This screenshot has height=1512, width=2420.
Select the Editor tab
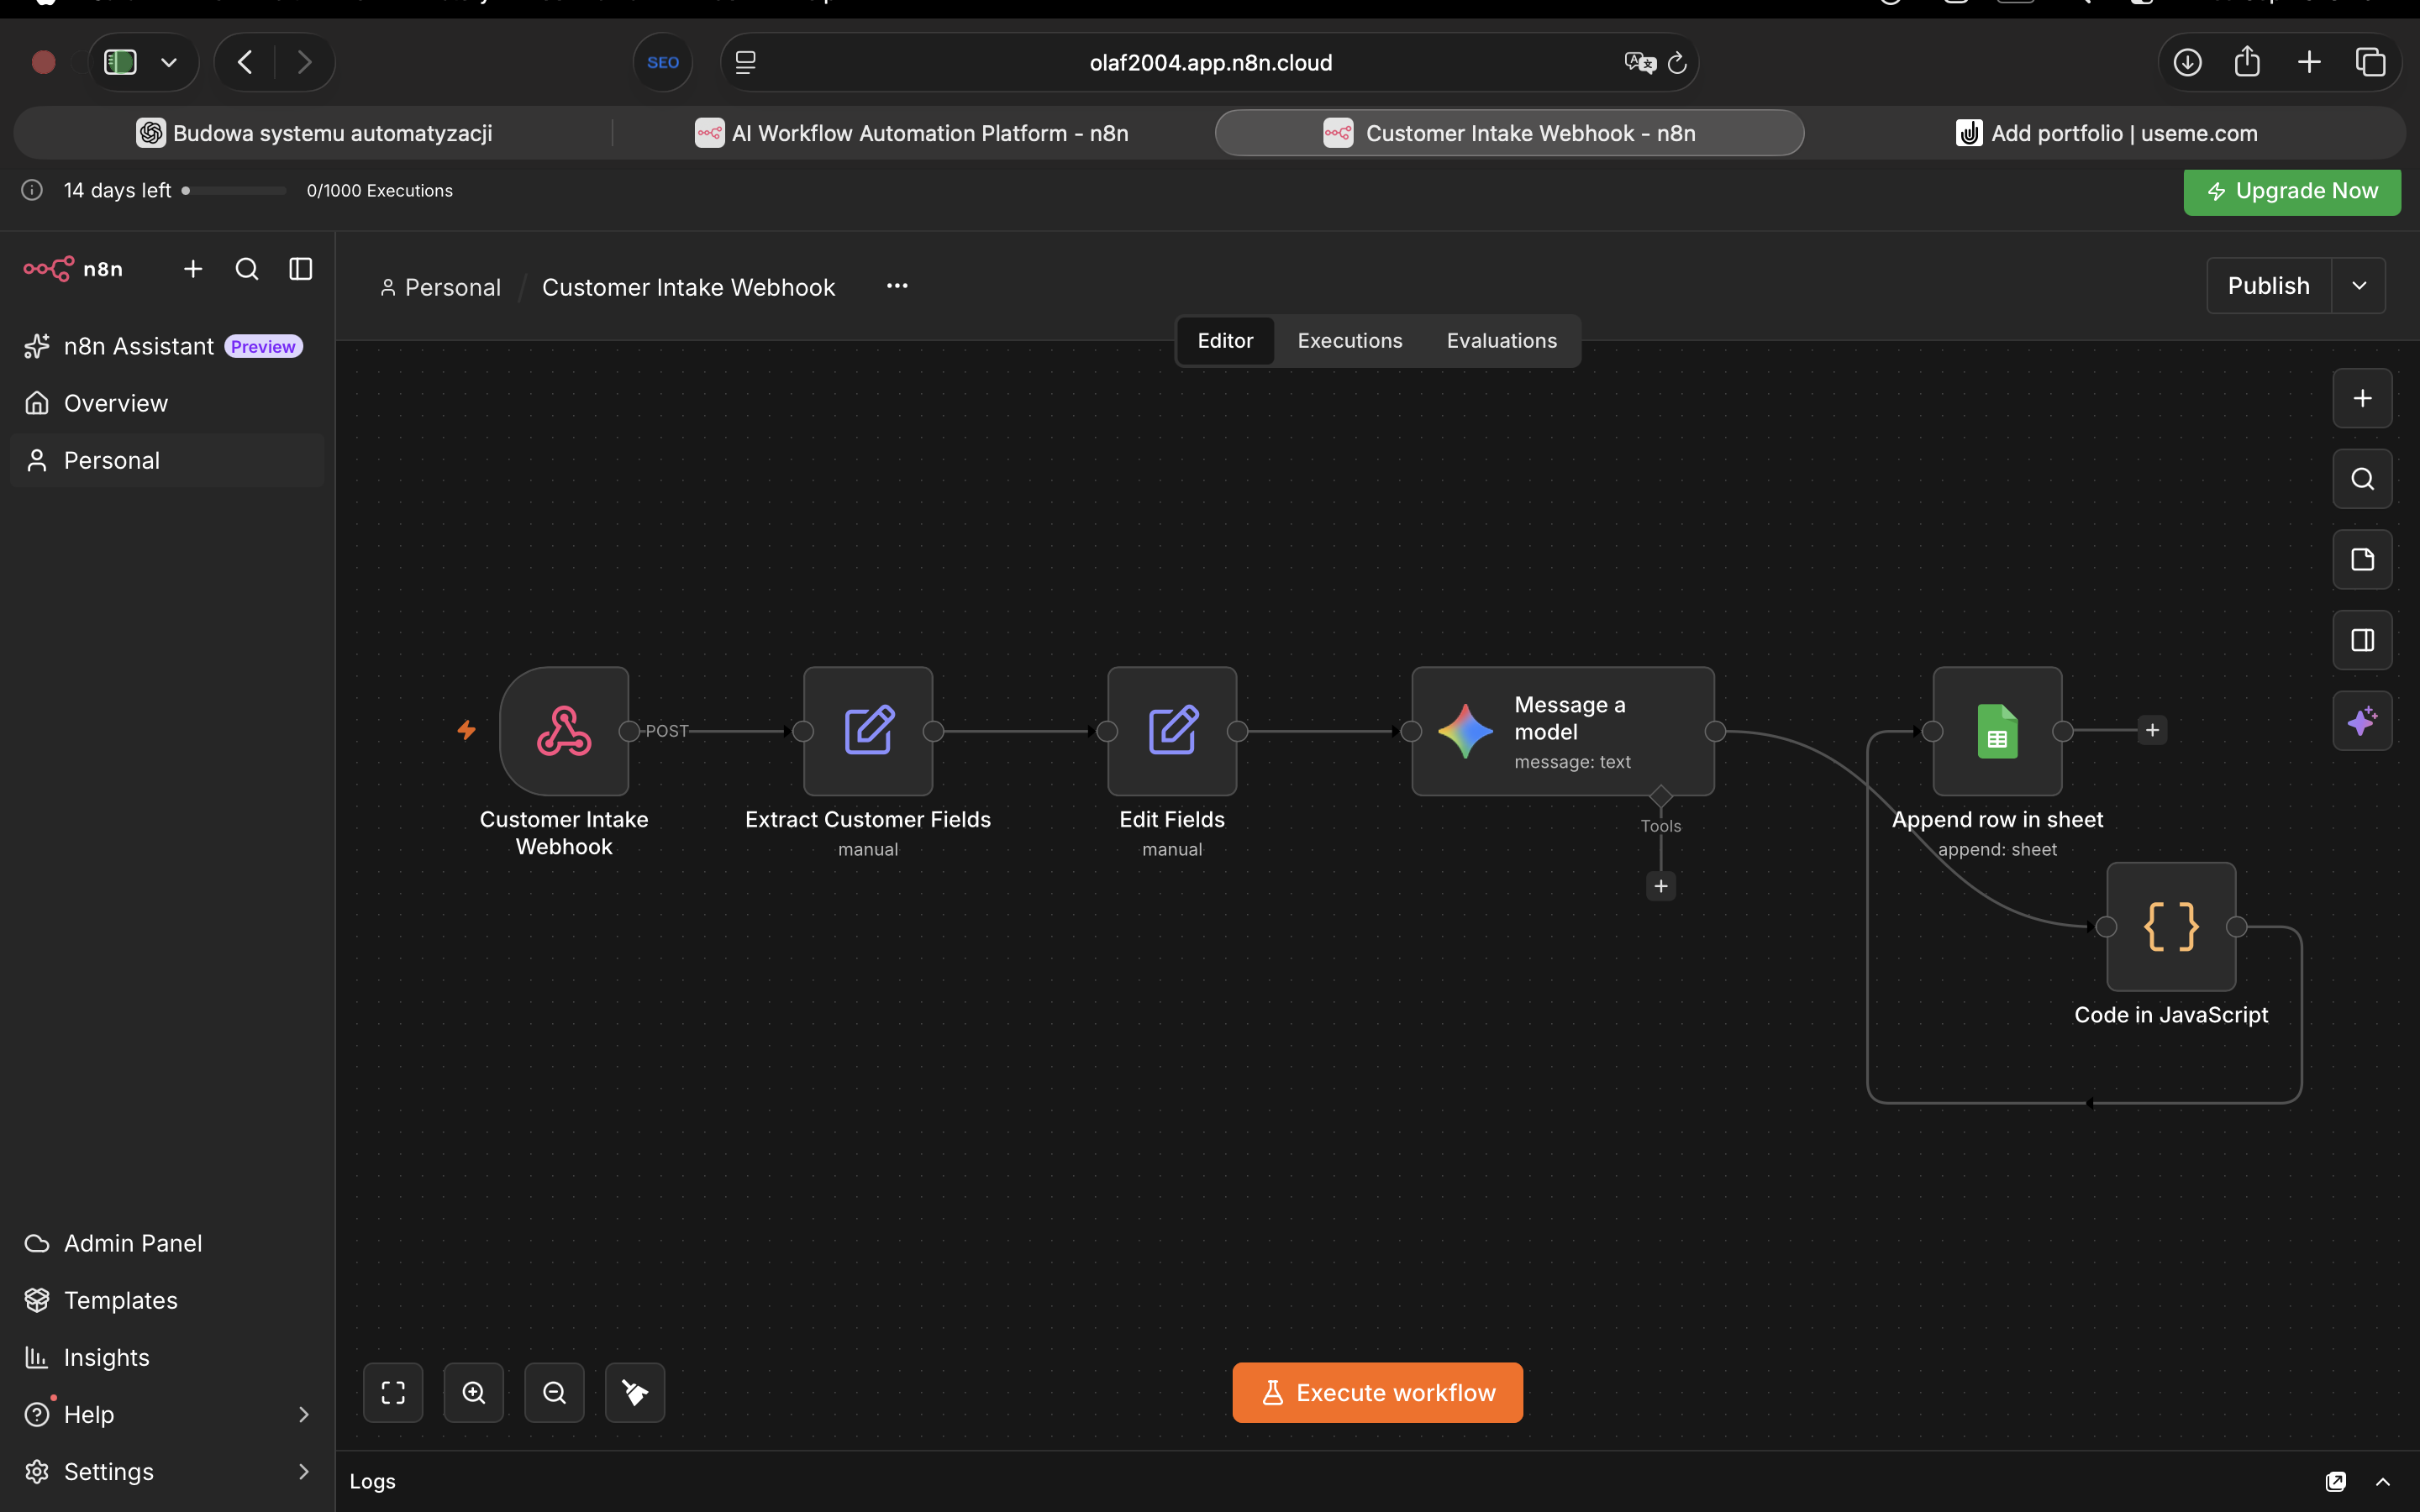(1225, 341)
